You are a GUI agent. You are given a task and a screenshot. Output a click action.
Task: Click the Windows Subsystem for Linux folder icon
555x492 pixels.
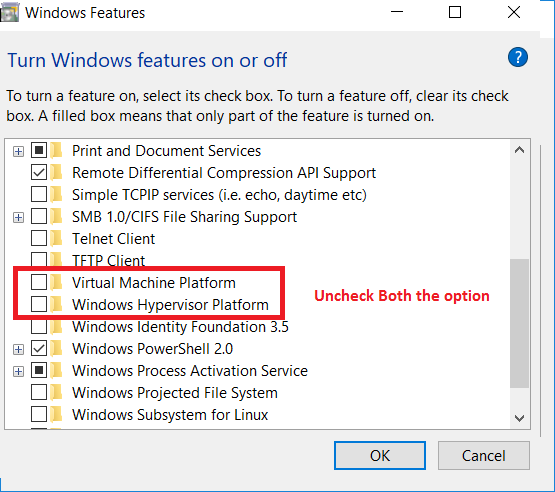coord(56,414)
